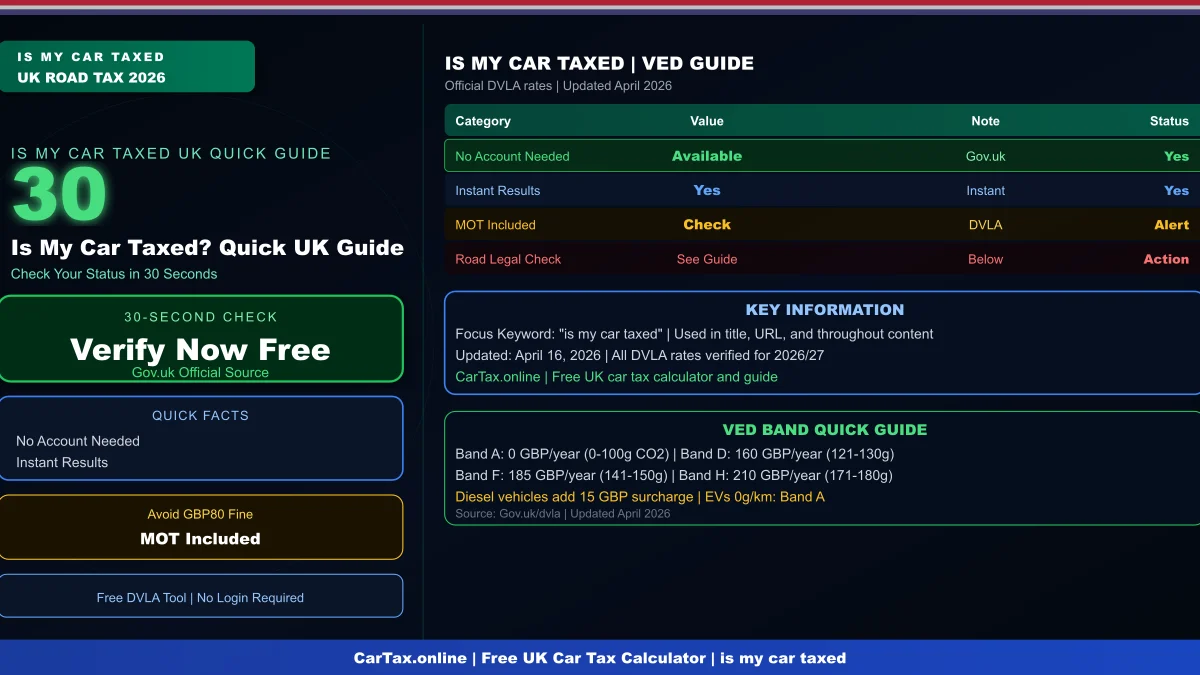Click the Gov.uk note in No Account Needed row
The image size is (1200, 675).
point(985,156)
